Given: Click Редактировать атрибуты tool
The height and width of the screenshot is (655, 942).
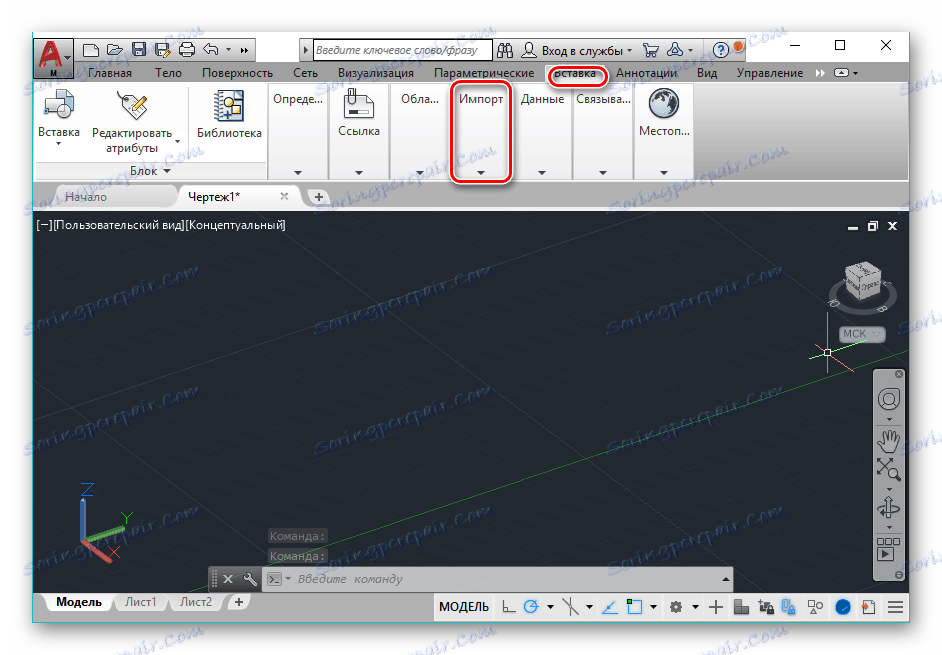Looking at the screenshot, I should (x=132, y=121).
